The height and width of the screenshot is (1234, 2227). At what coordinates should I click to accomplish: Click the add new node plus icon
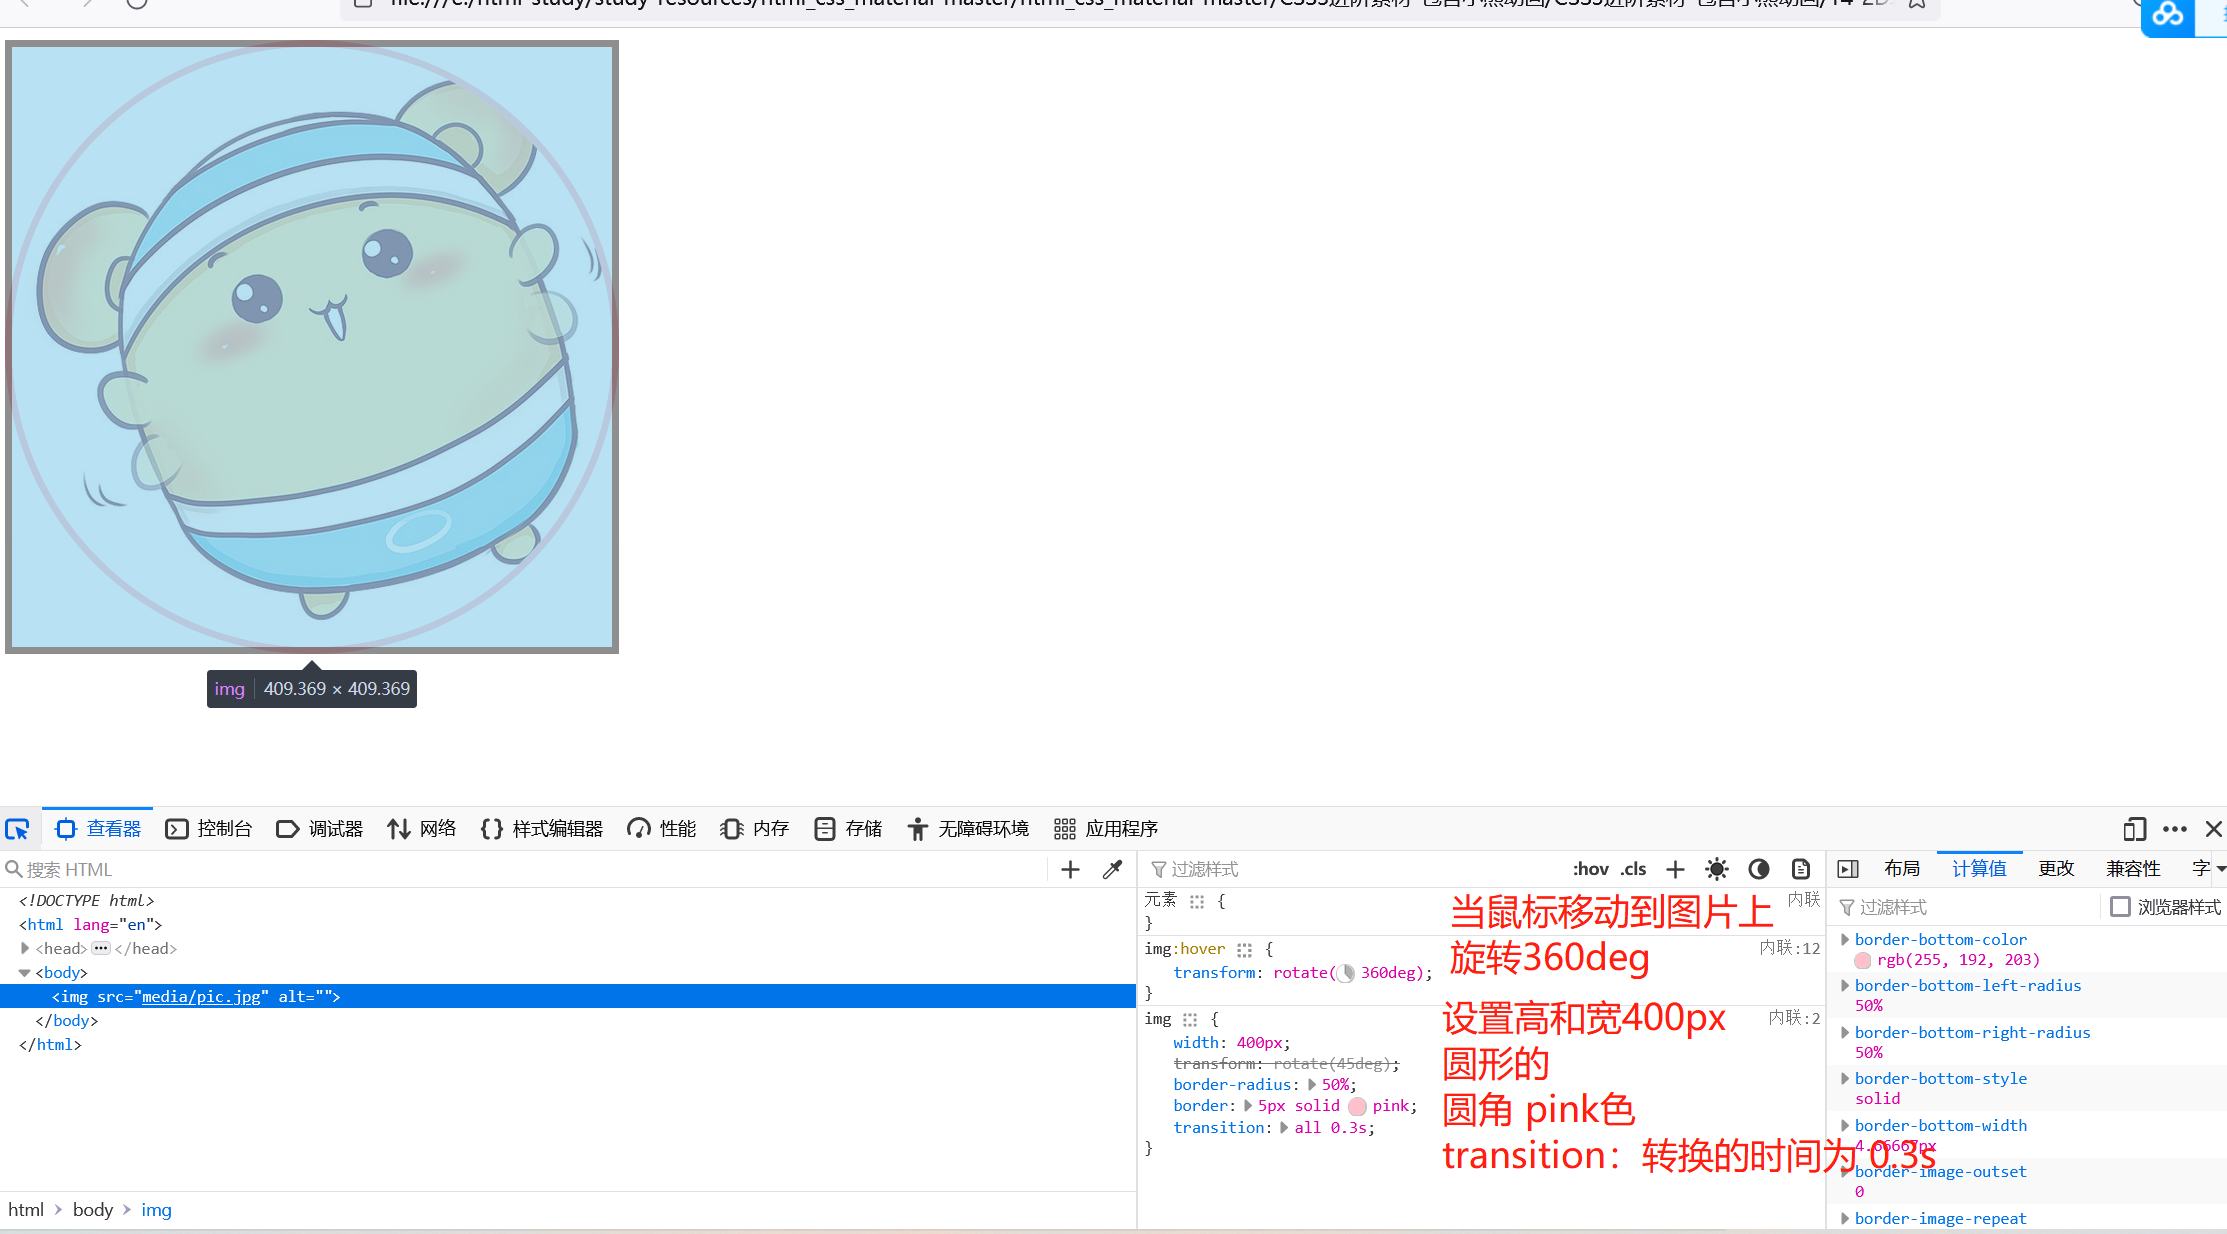click(1070, 869)
